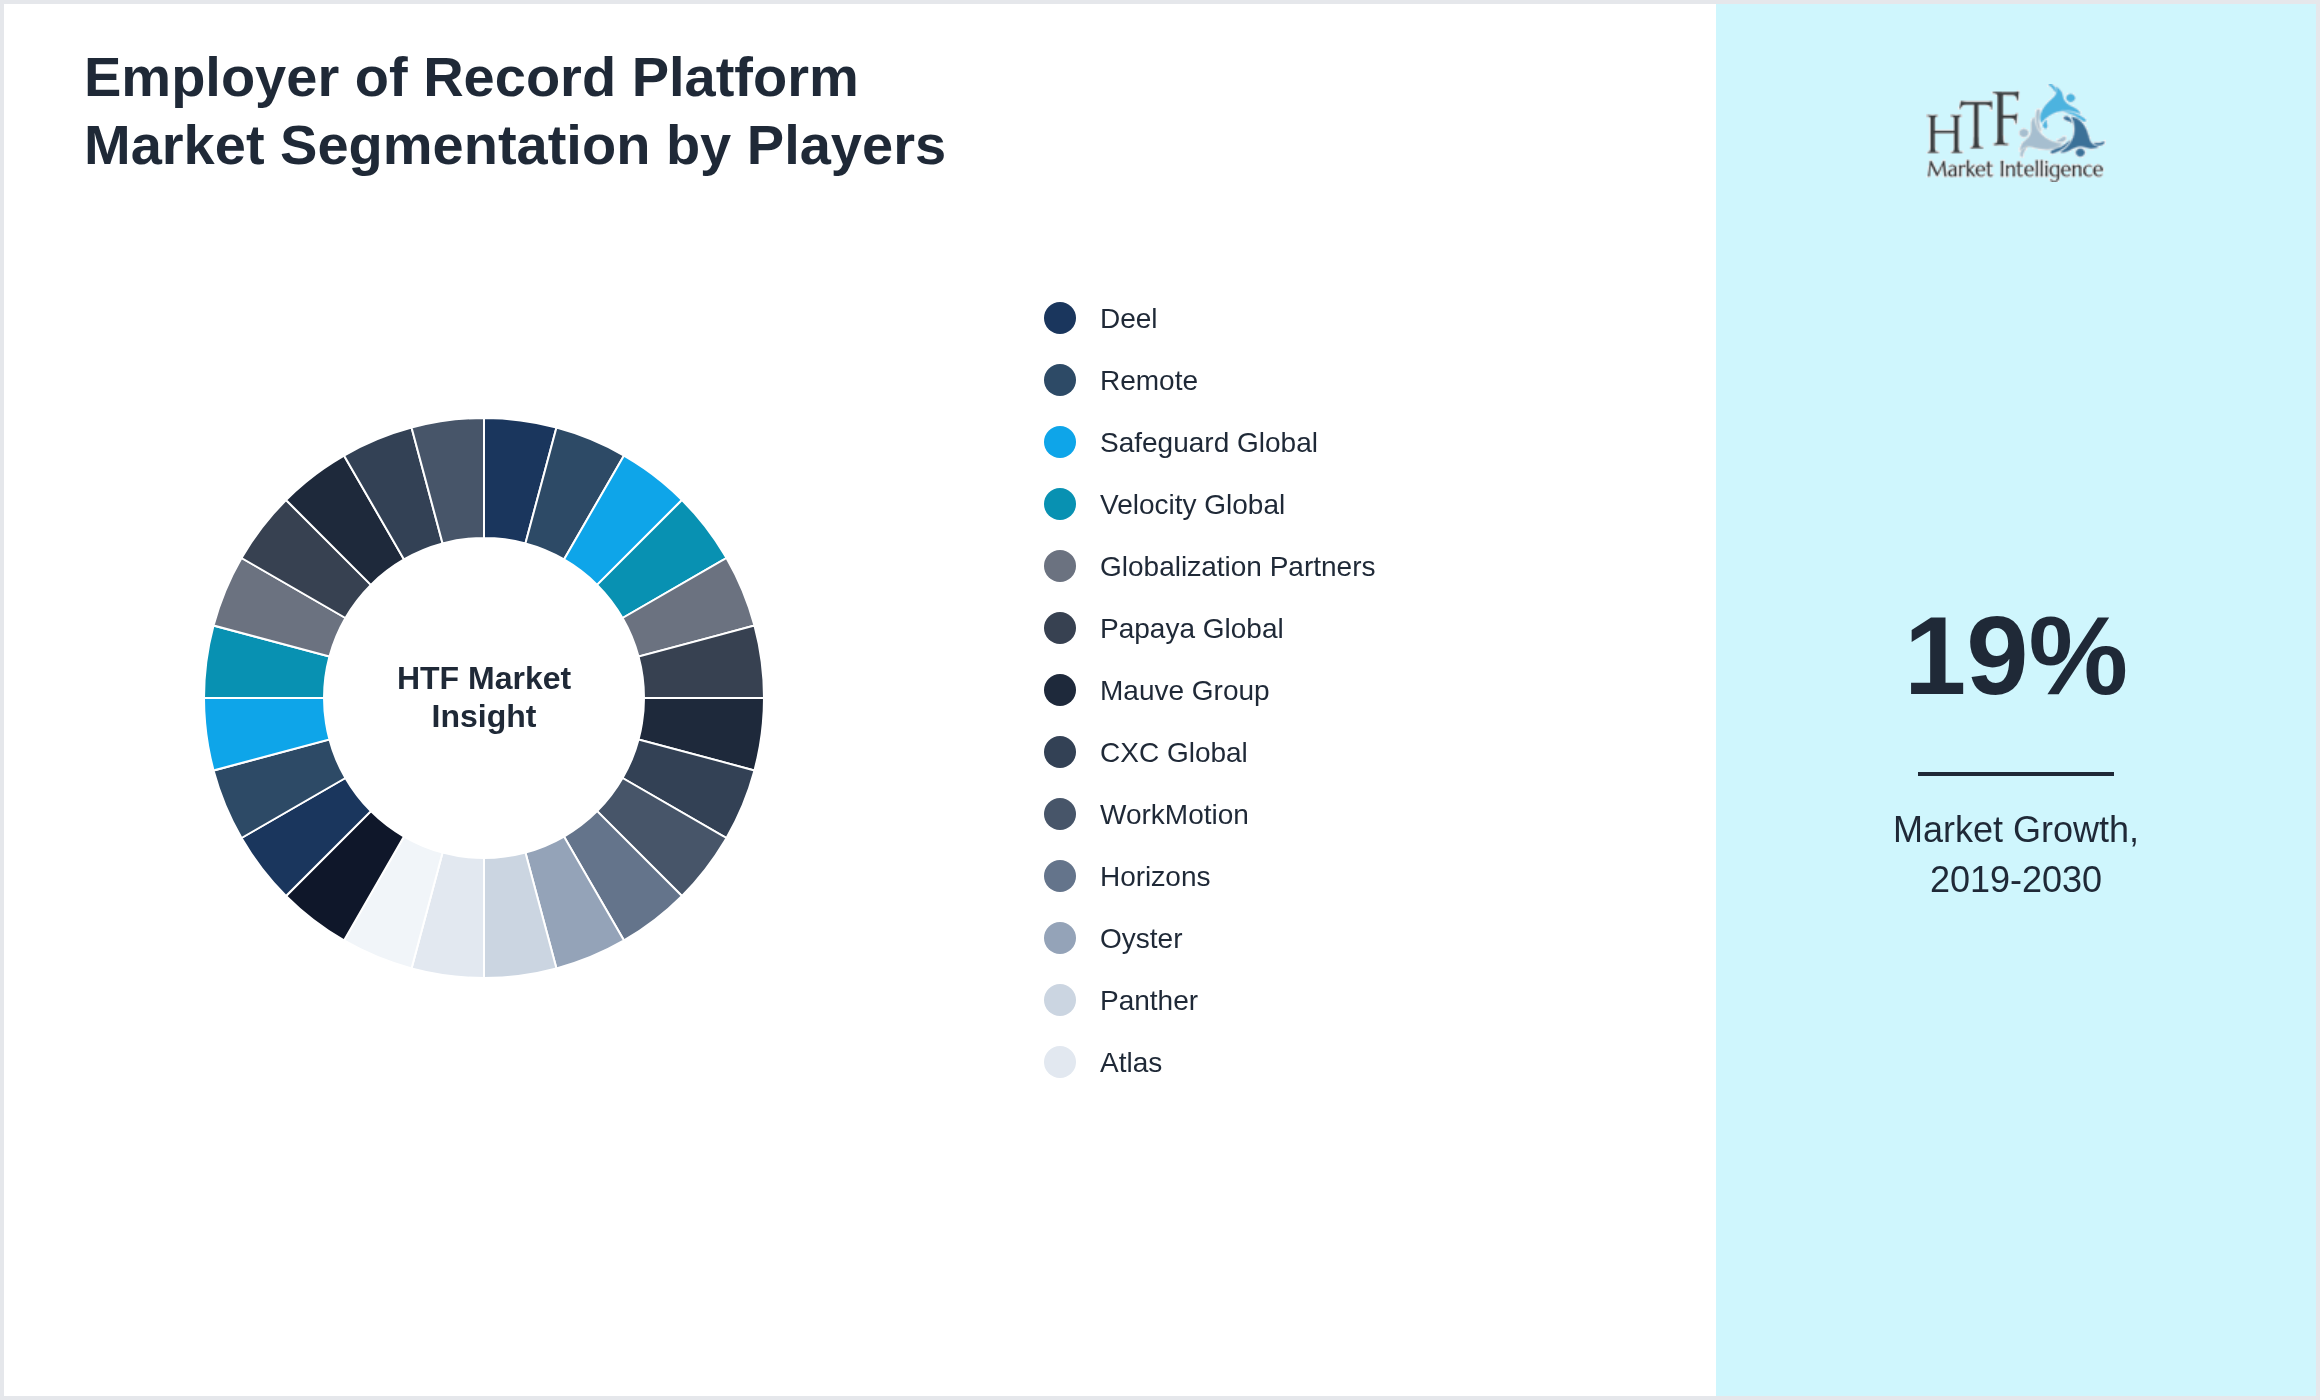Select the Papaya Global legend label
The width and height of the screenshot is (2320, 1400).
(1191, 628)
